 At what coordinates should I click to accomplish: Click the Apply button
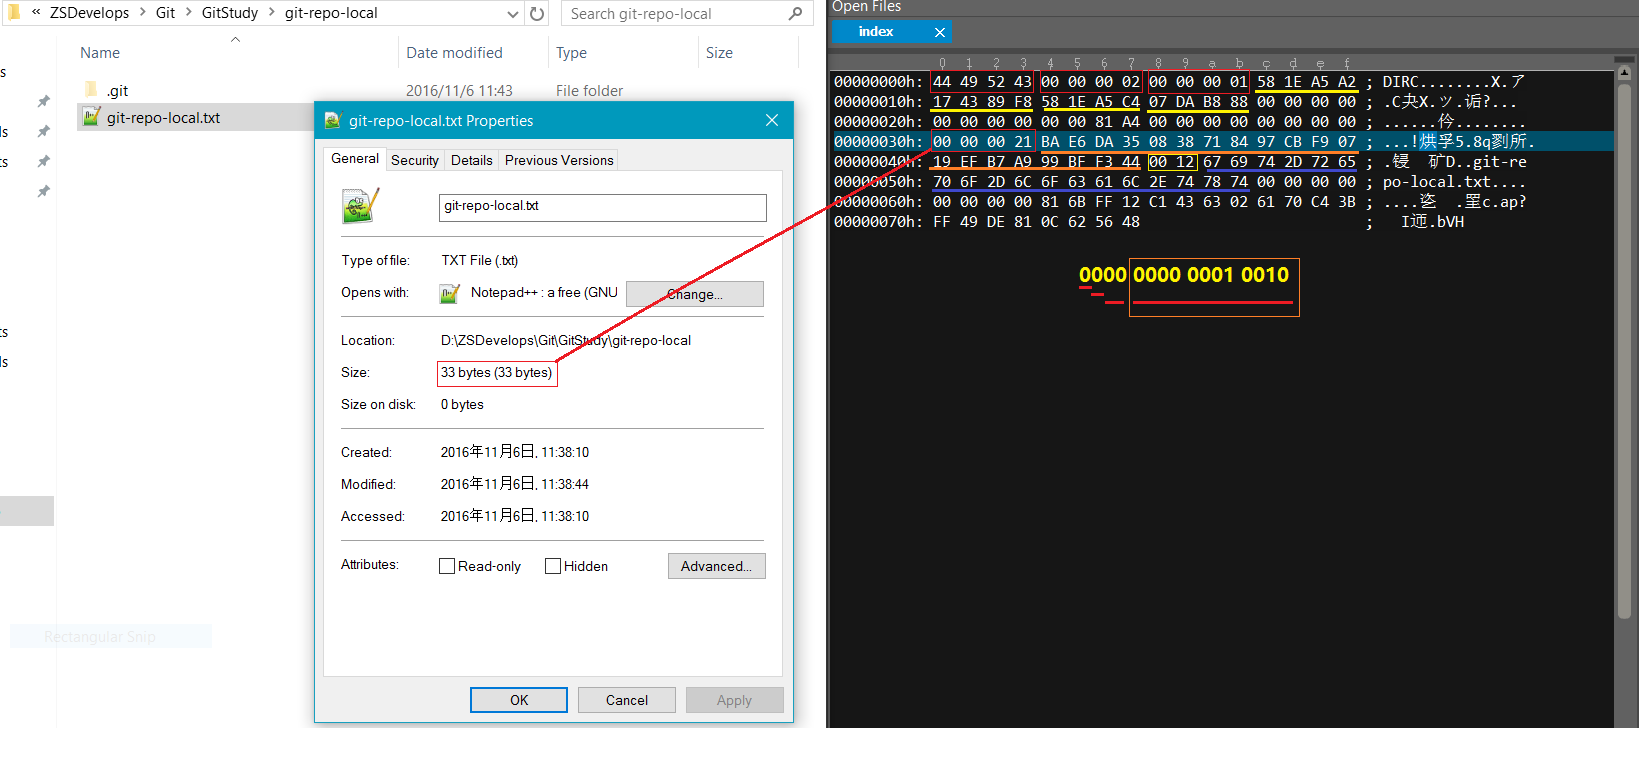(734, 700)
